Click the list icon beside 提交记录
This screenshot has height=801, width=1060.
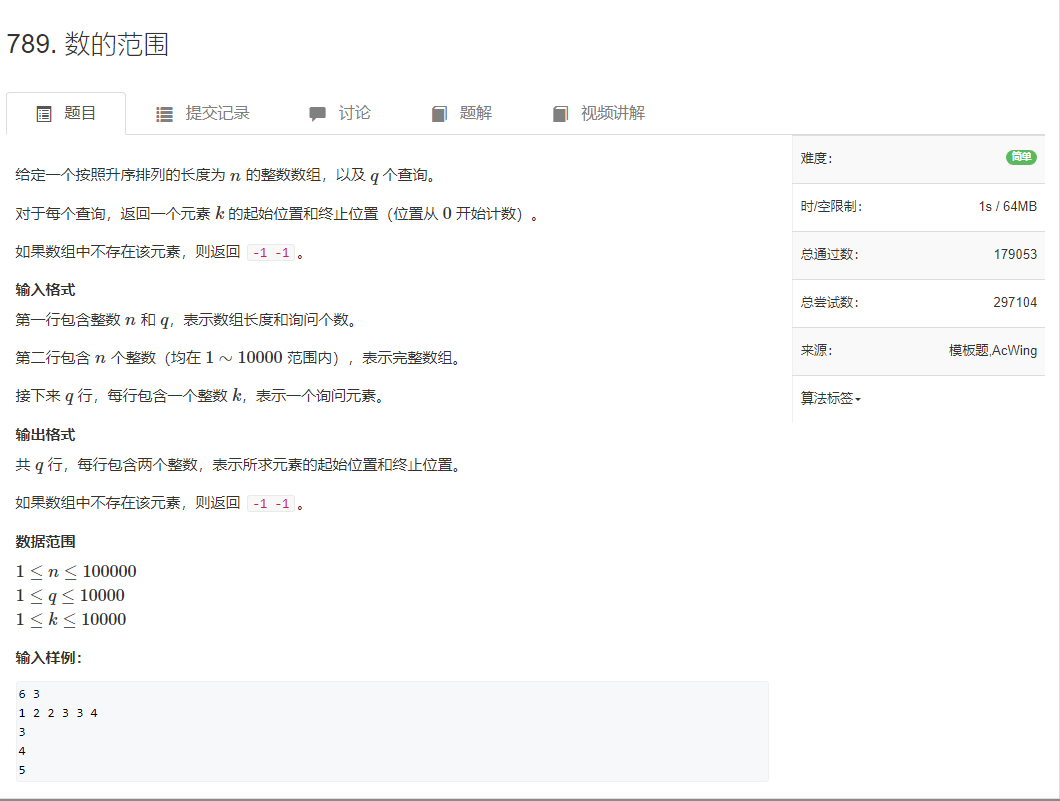[x=164, y=113]
